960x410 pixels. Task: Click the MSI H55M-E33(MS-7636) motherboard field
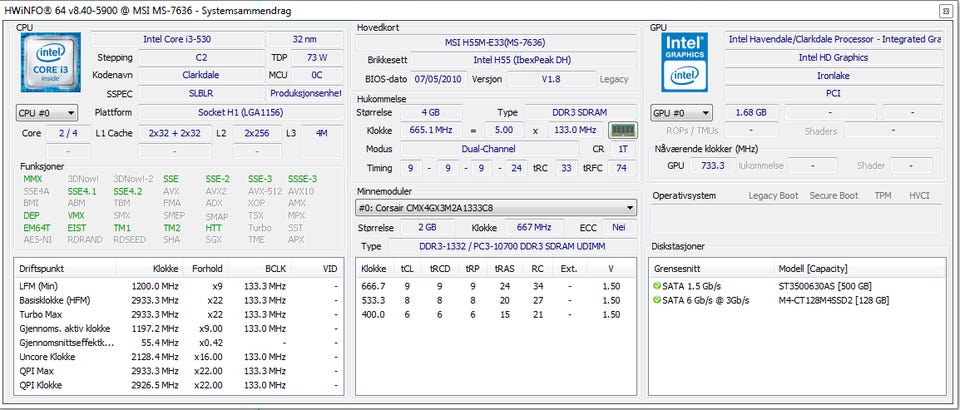(x=497, y=43)
